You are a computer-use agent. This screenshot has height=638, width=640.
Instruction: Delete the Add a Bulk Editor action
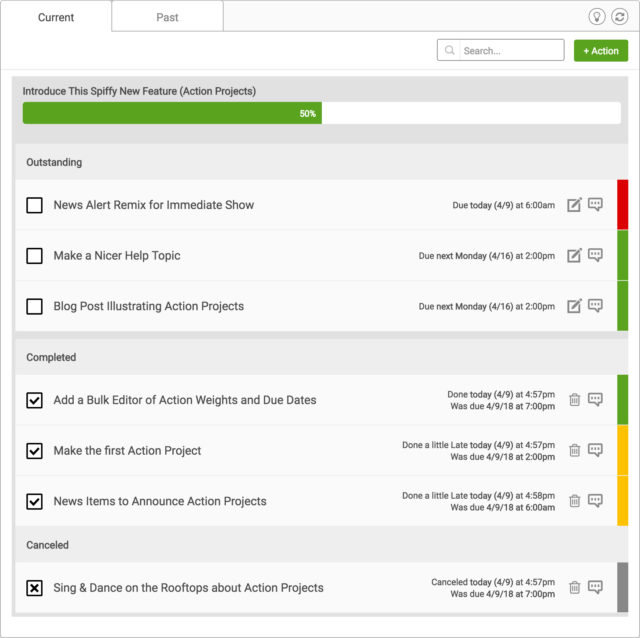574,400
